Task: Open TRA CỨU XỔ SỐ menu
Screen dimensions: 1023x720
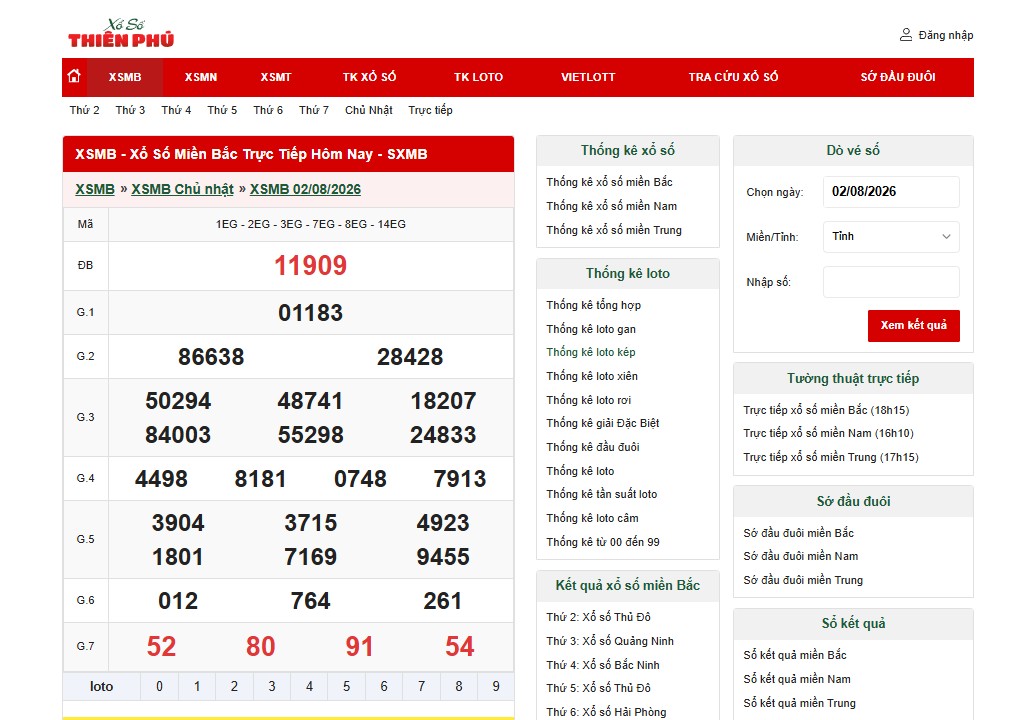Action: click(733, 77)
